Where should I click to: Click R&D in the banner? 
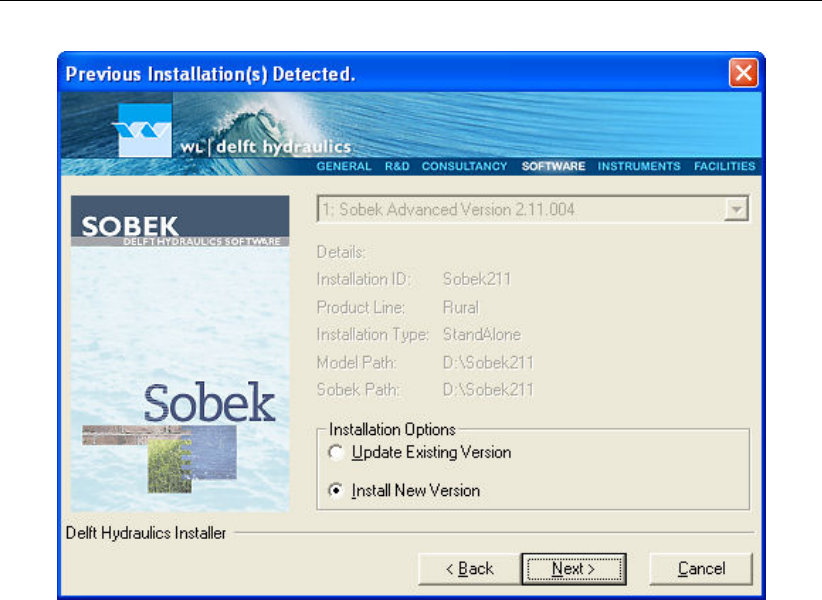pyautogui.click(x=397, y=166)
